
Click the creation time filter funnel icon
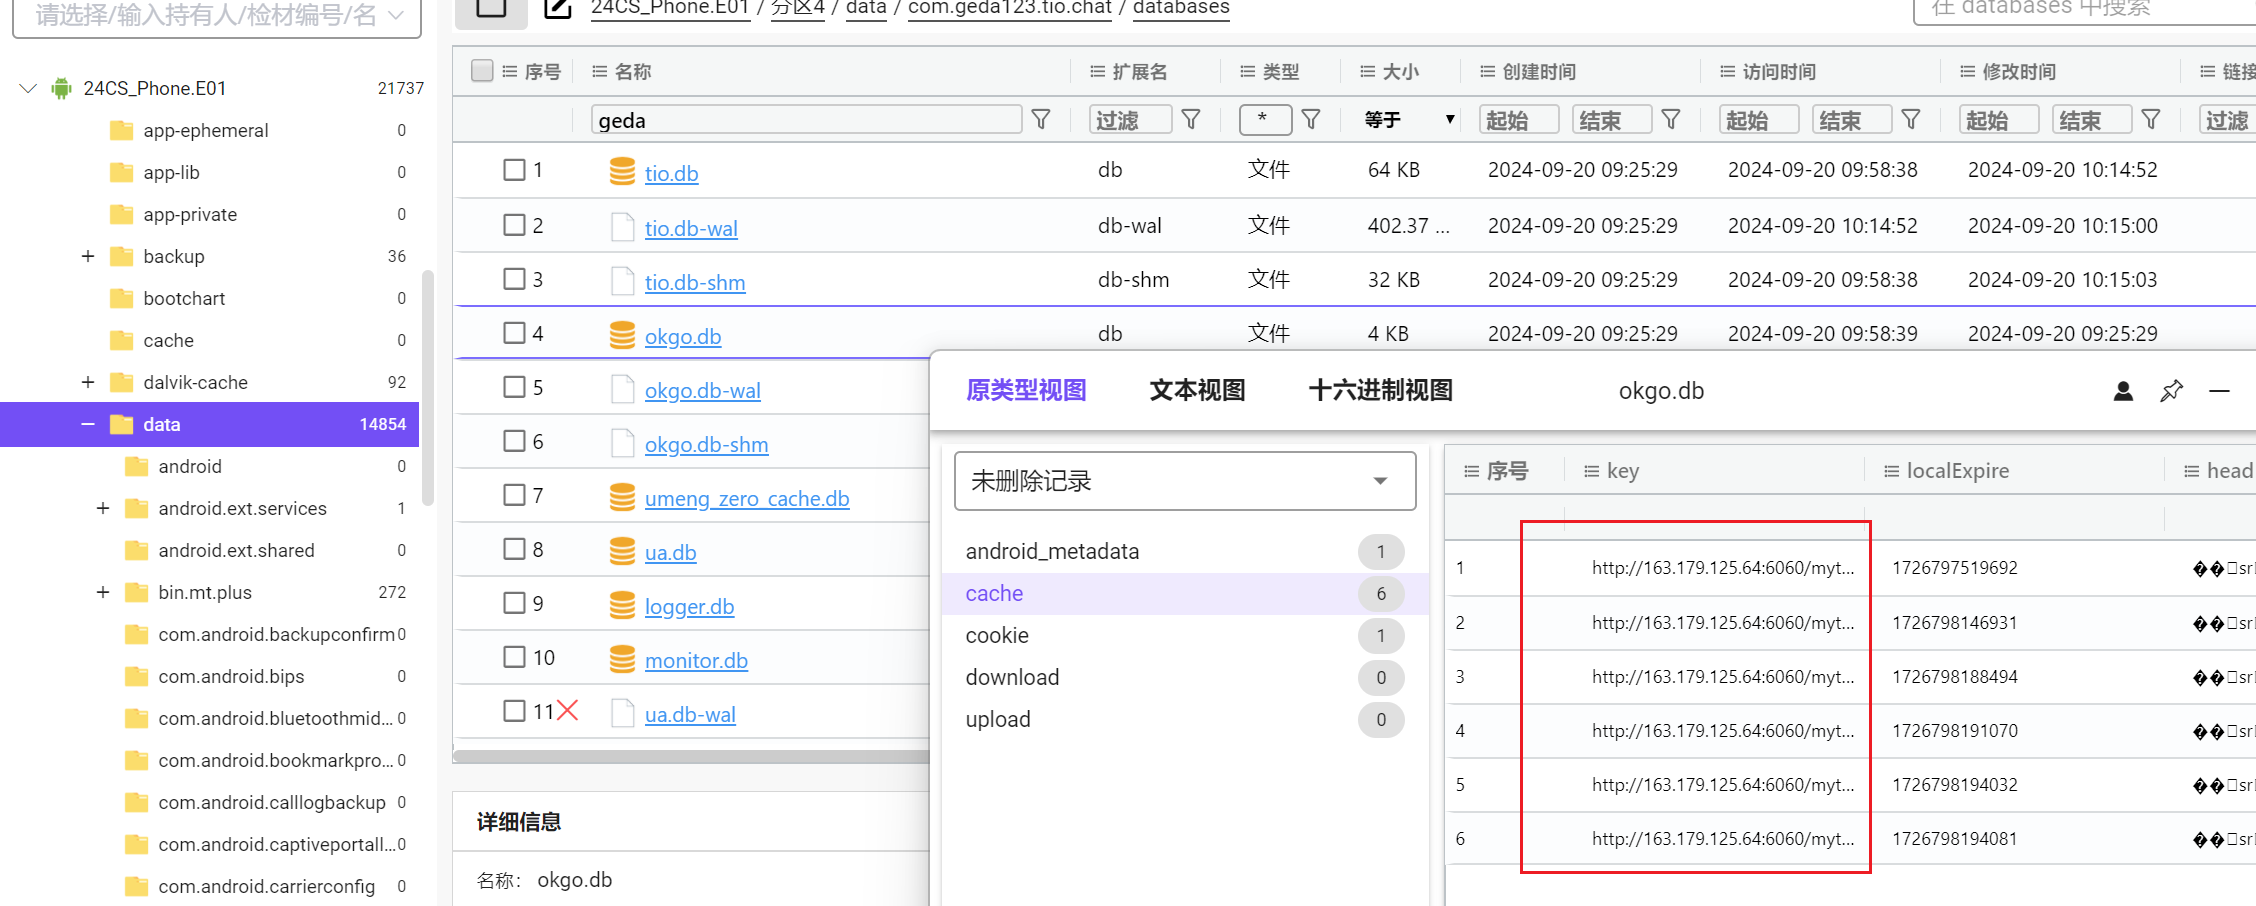click(x=1671, y=120)
